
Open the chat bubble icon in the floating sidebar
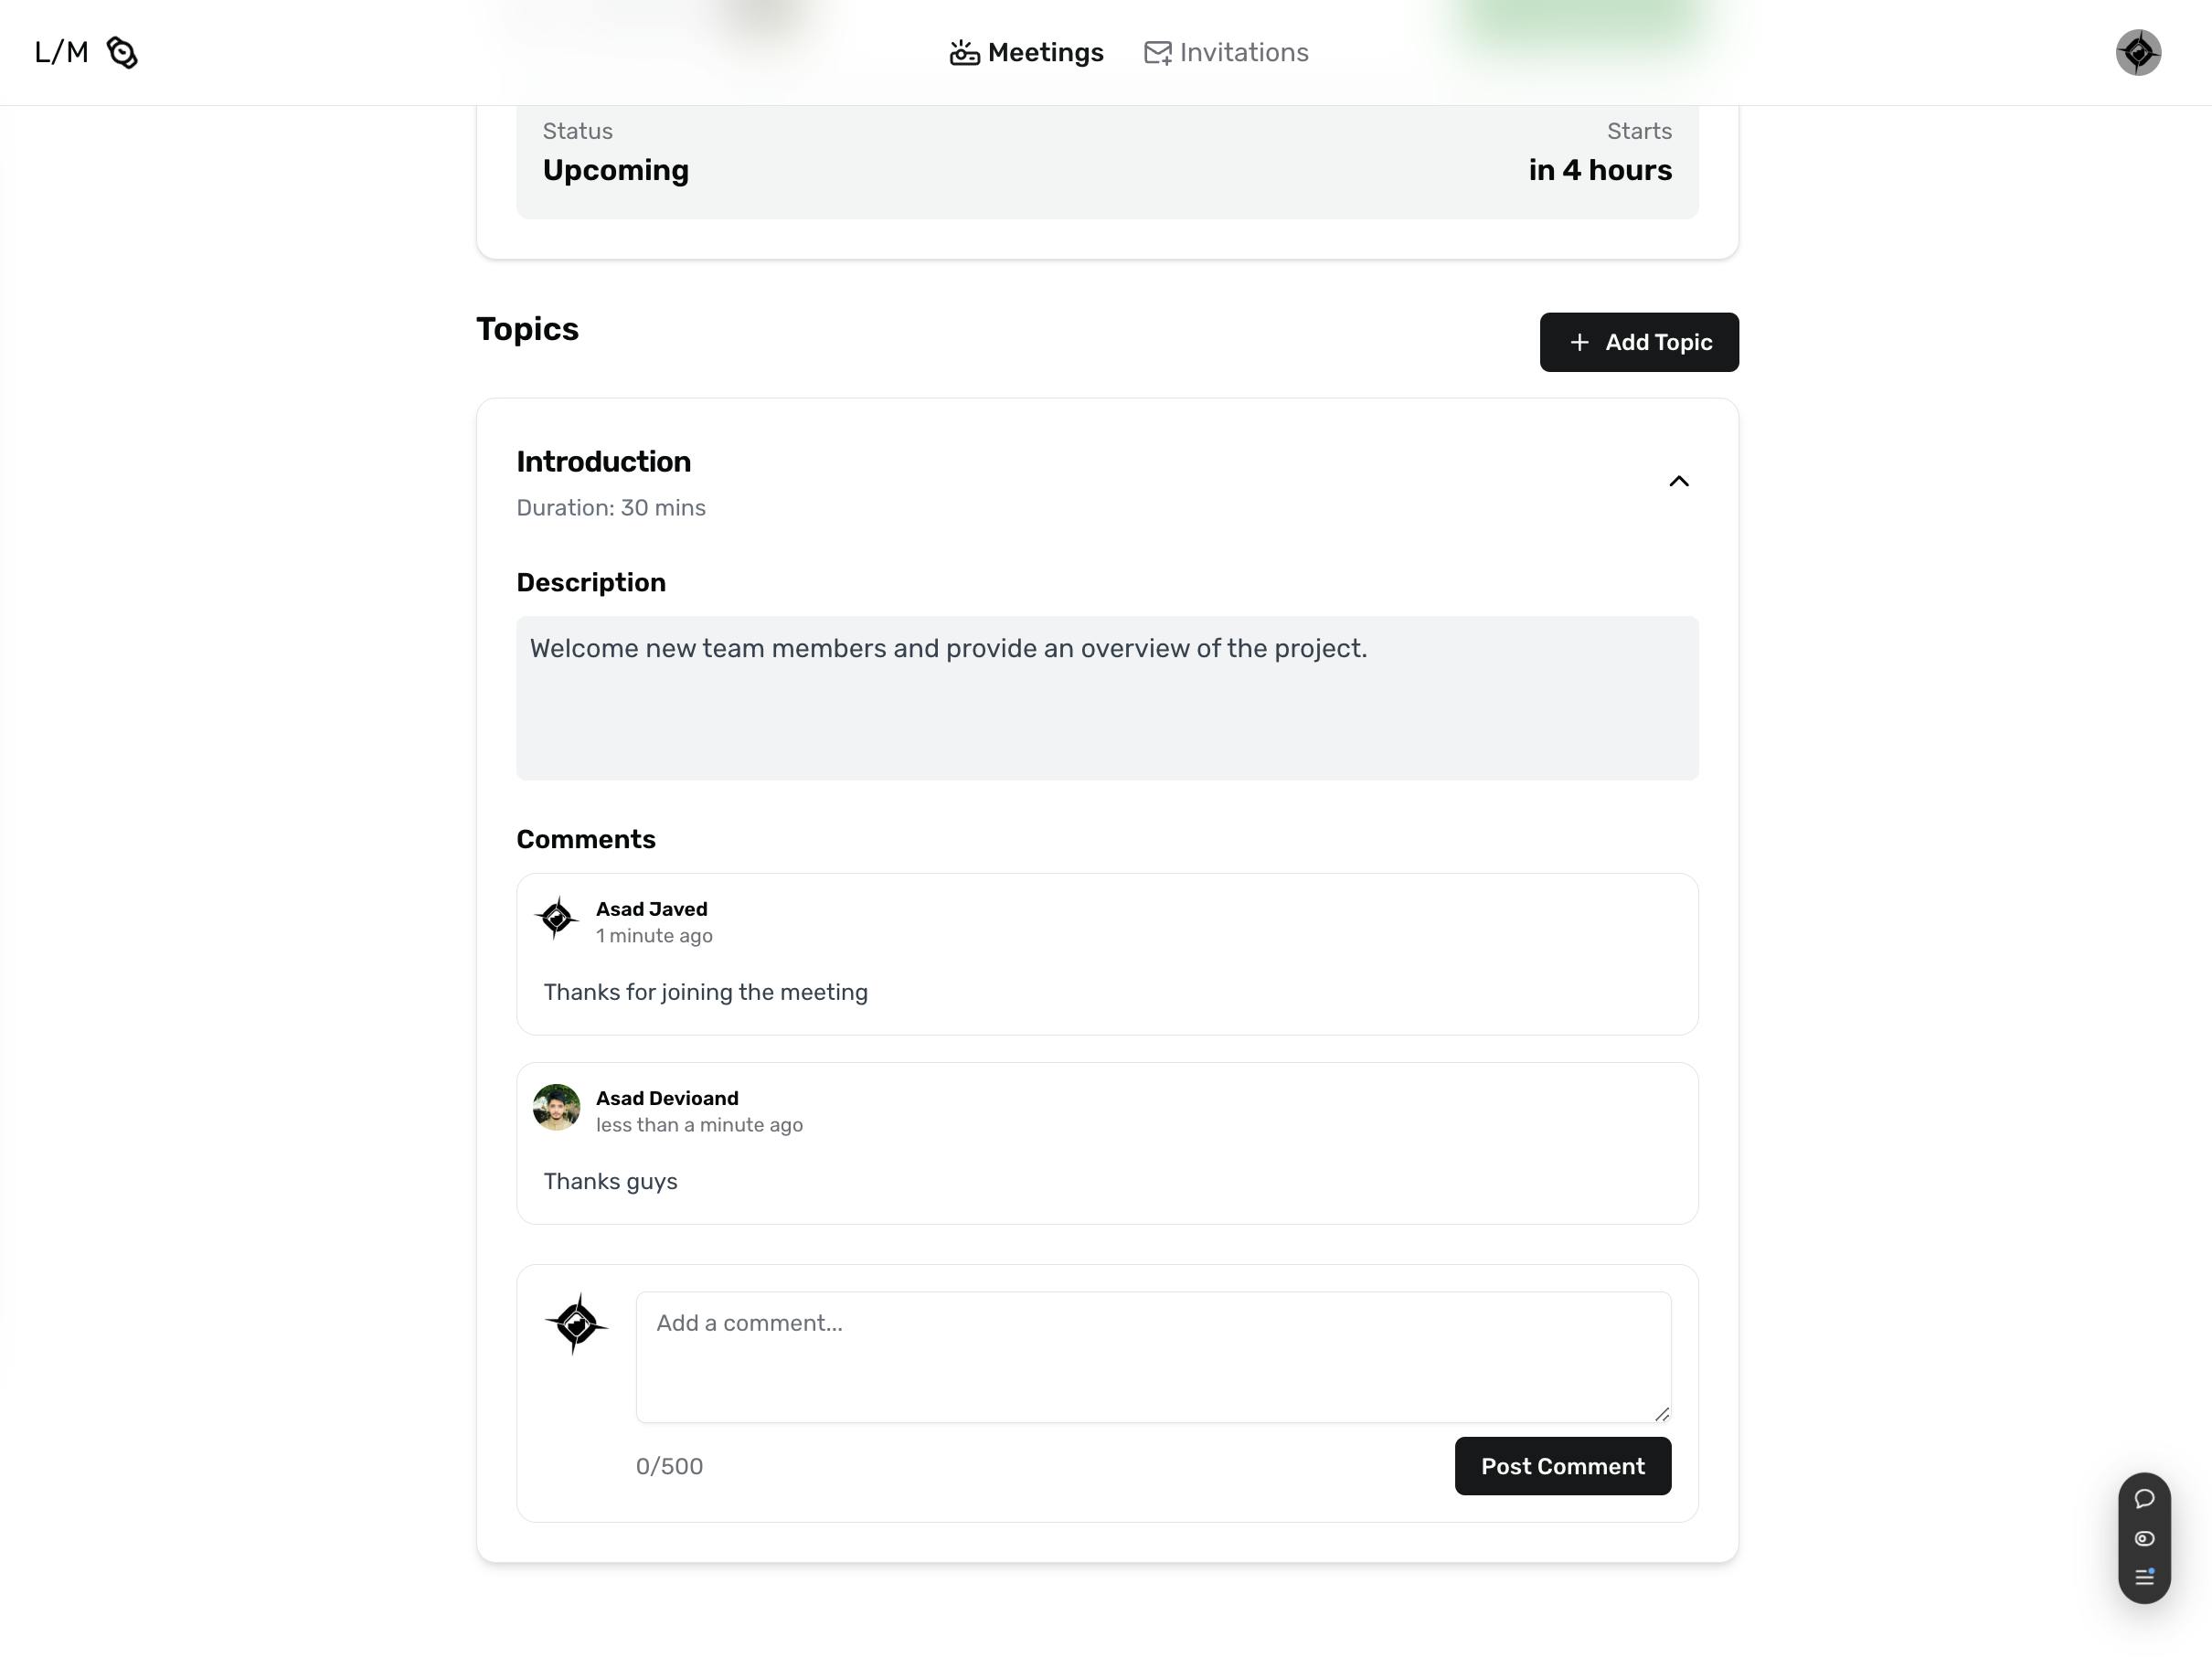click(x=2144, y=1499)
